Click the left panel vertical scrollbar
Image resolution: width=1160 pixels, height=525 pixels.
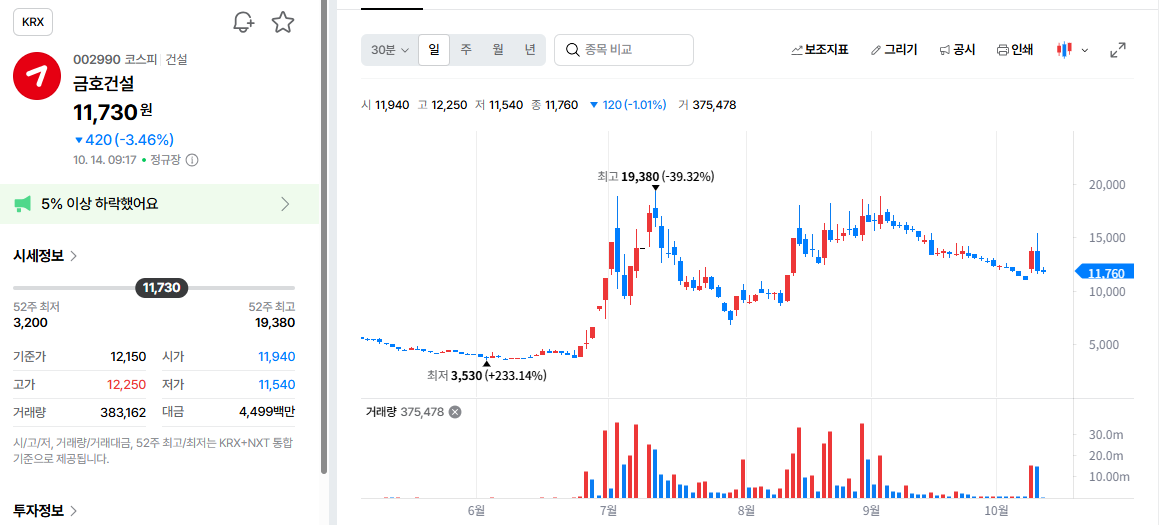coord(323,237)
